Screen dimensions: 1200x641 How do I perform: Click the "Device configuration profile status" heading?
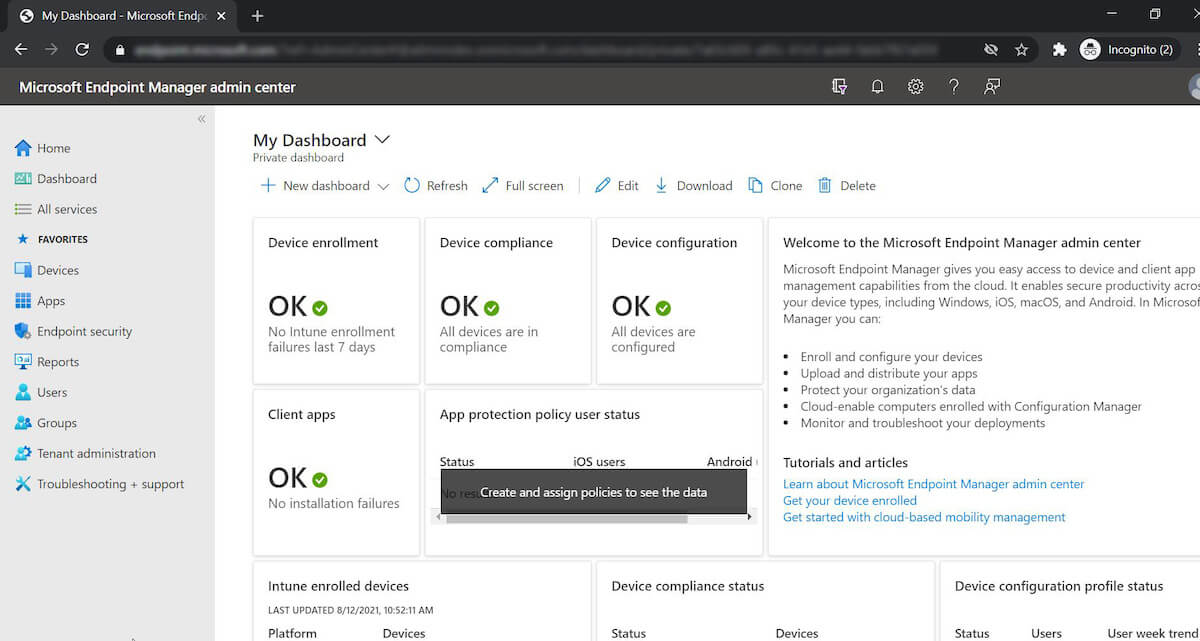pos(1059,586)
